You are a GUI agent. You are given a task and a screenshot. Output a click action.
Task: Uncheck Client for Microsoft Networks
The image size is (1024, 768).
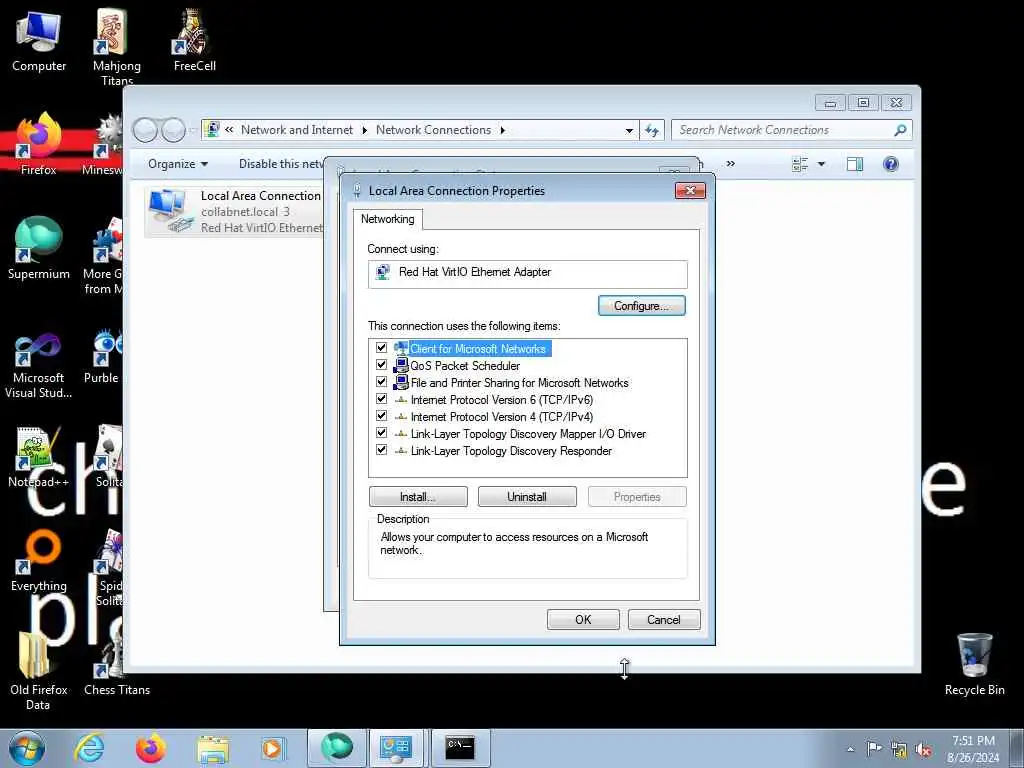381,347
